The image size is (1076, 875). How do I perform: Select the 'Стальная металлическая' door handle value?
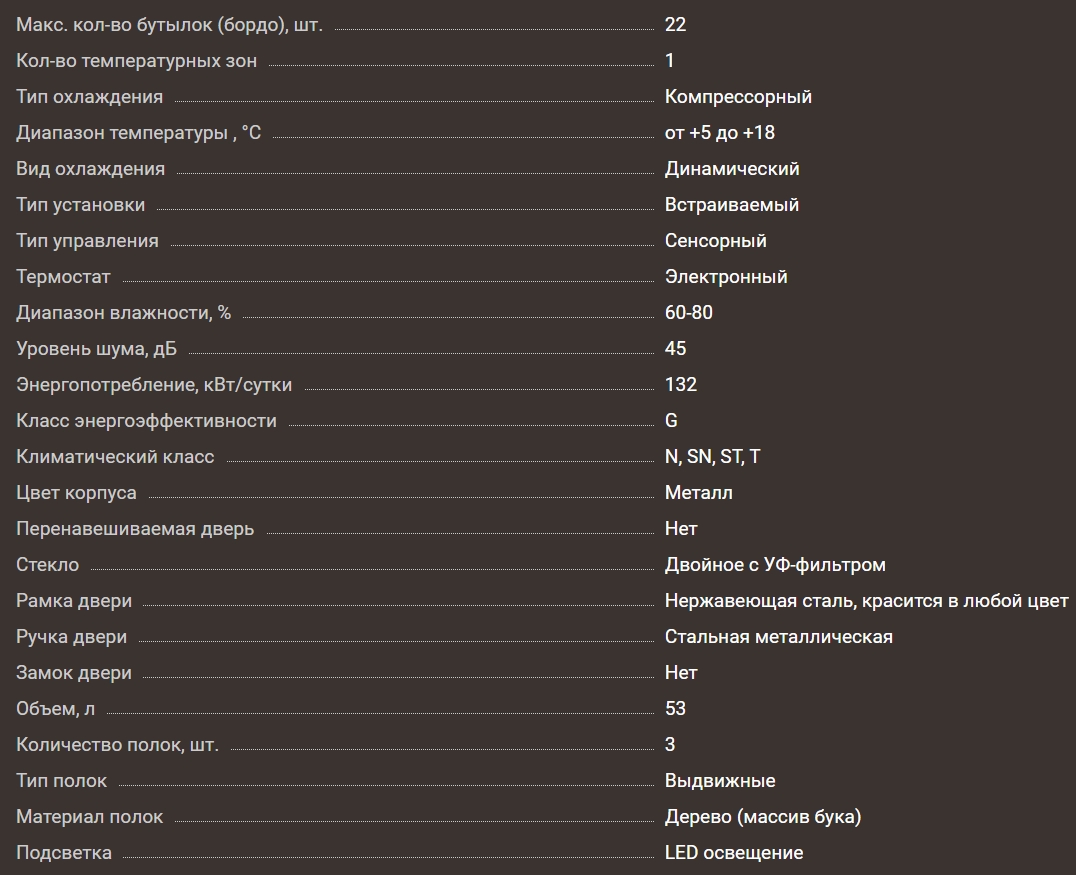[x=778, y=637]
